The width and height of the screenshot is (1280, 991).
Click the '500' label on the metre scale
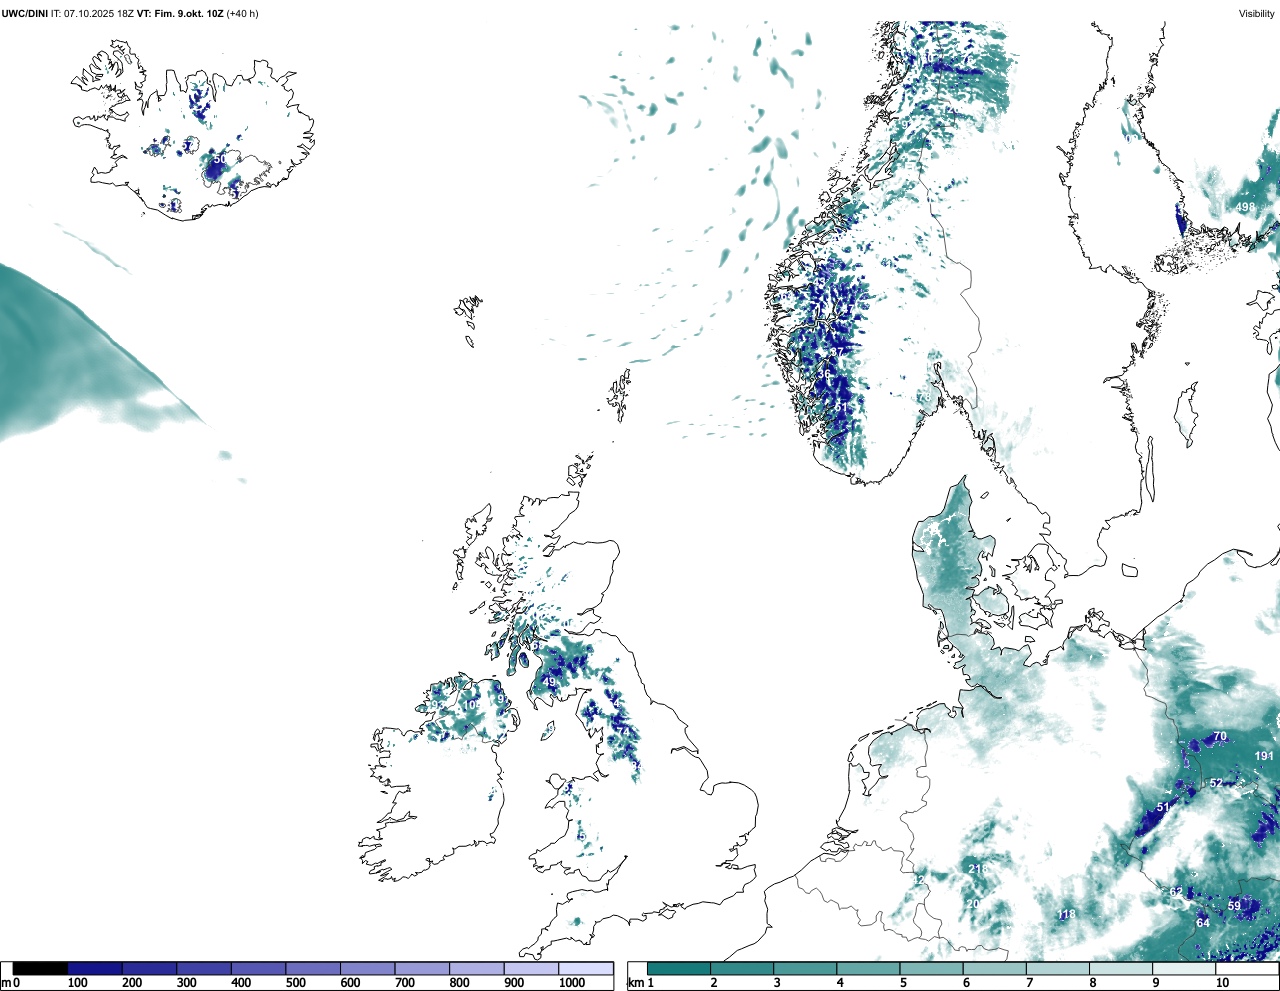click(x=296, y=983)
